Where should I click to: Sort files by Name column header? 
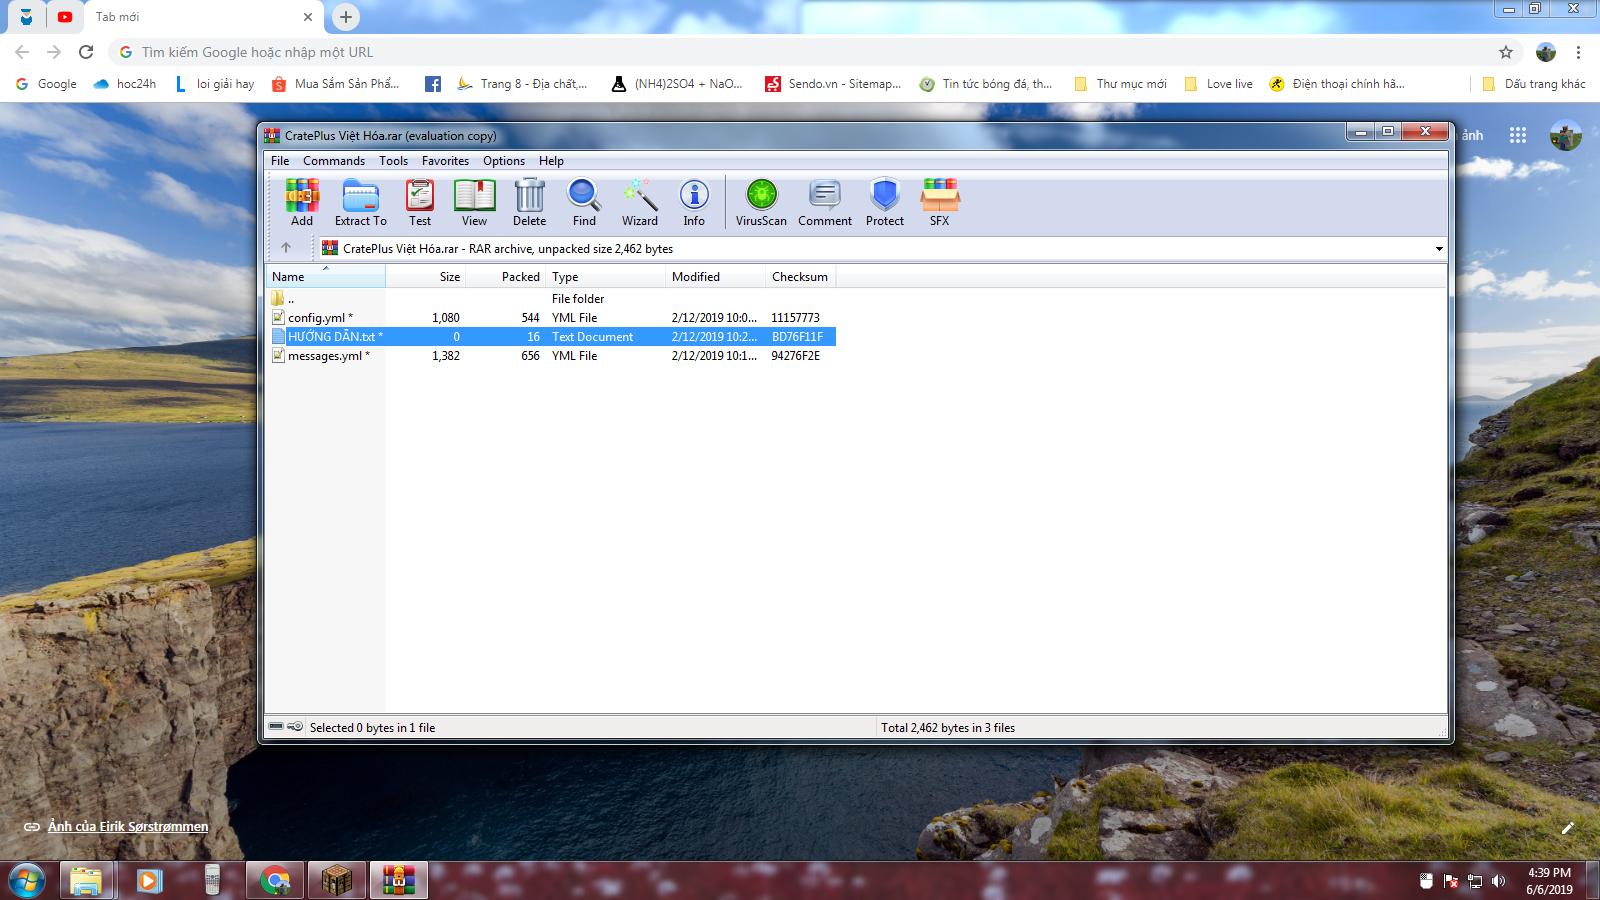[325, 277]
